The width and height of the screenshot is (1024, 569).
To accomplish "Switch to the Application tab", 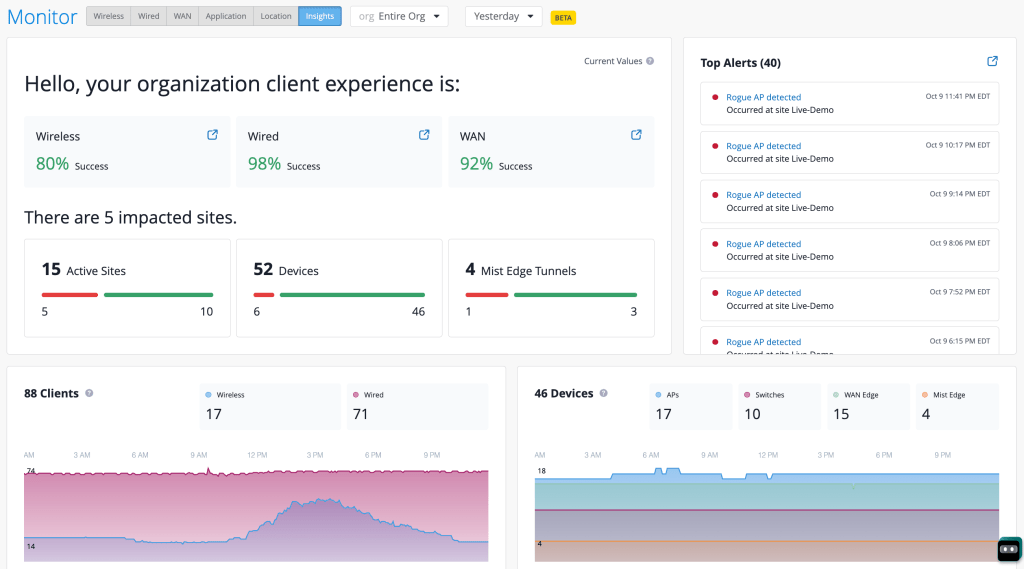I will [225, 17].
